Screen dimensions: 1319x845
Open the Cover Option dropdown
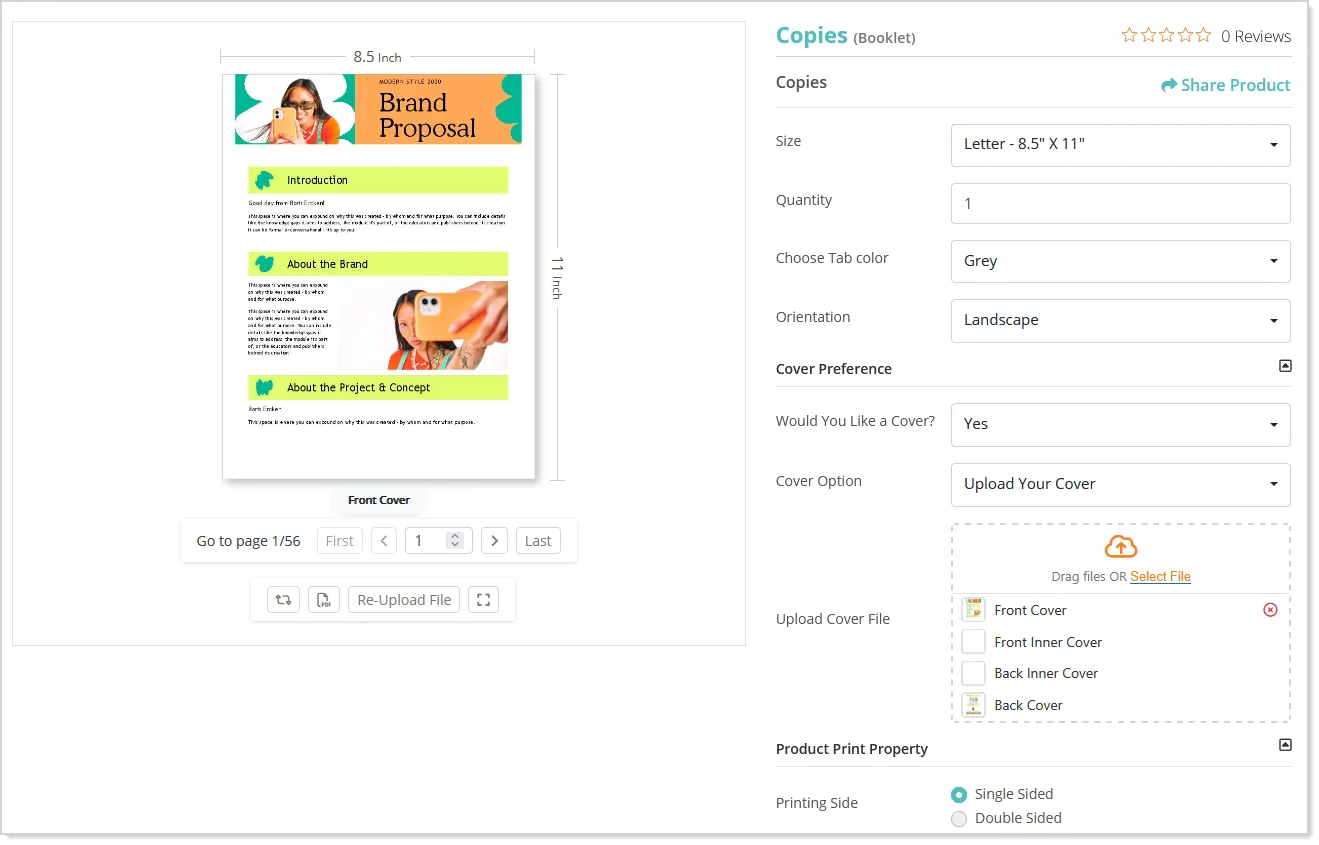(1120, 485)
